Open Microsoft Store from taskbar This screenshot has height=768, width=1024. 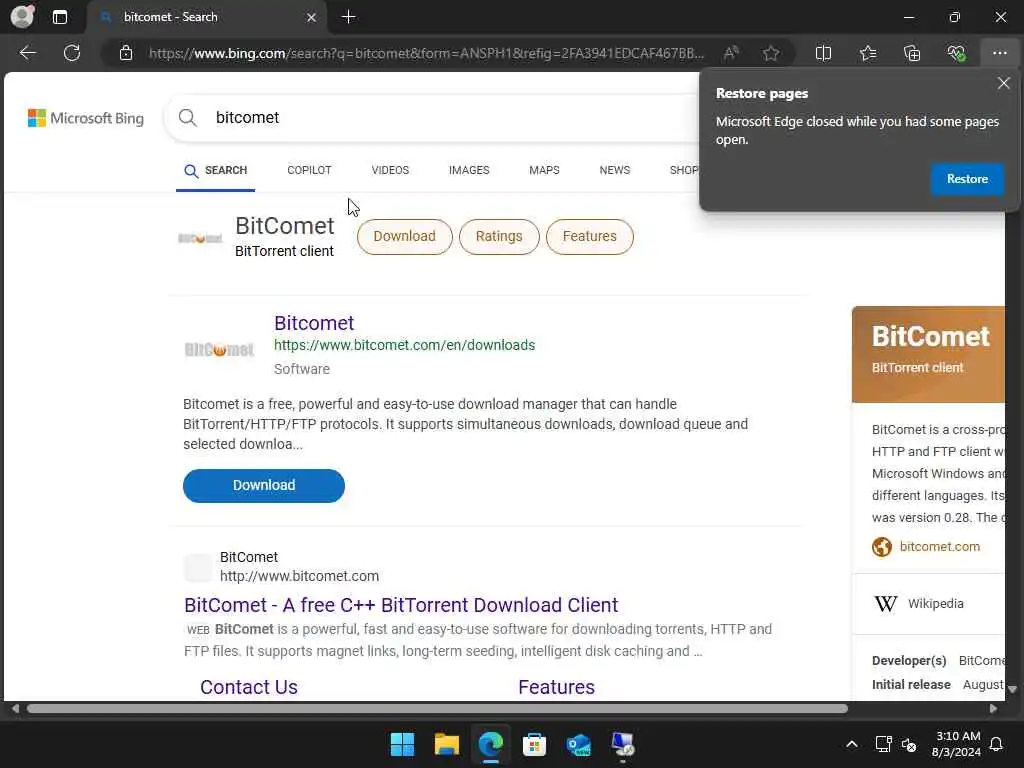[534, 744]
